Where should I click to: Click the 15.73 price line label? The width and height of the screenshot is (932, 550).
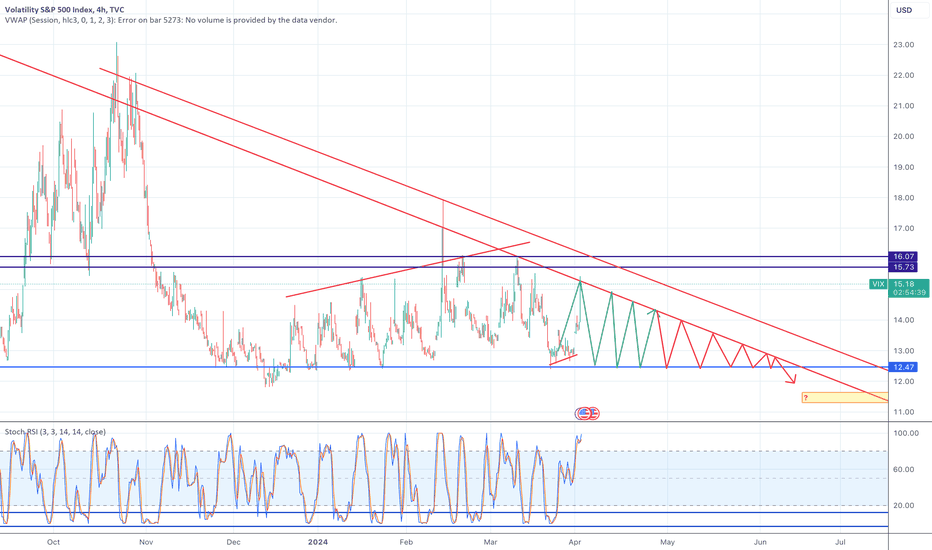click(903, 267)
